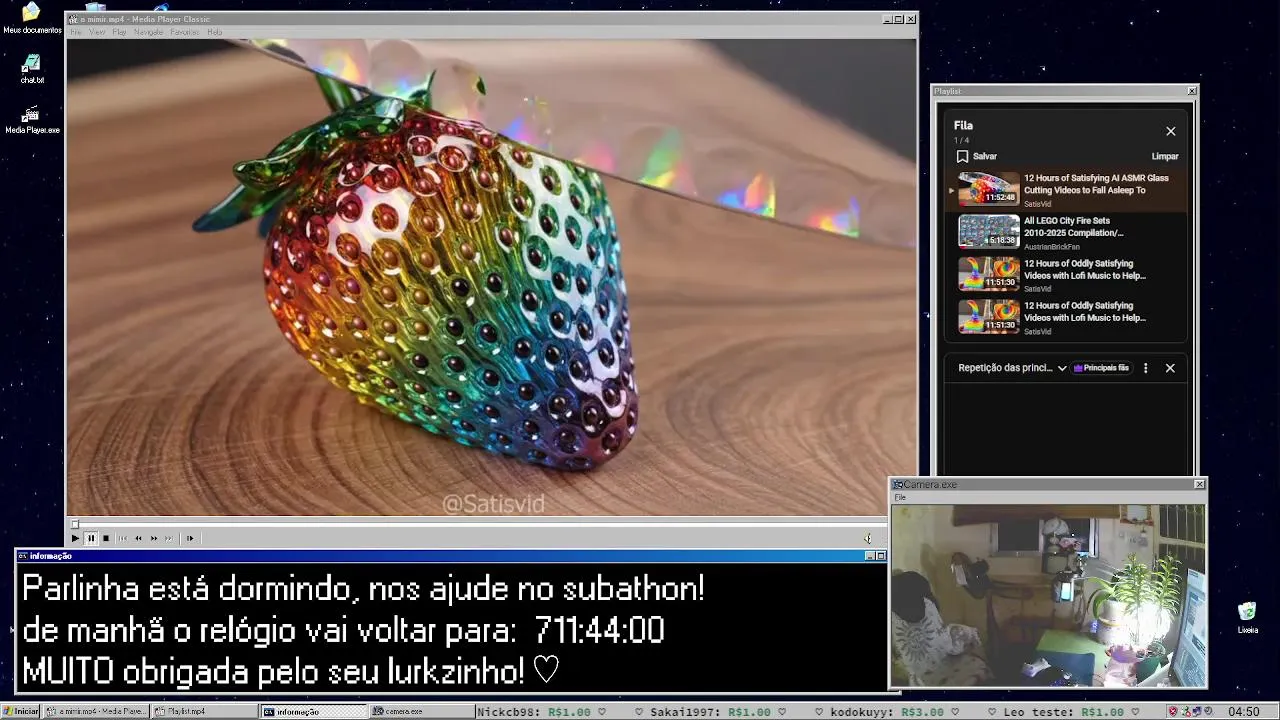
Task: Open the Favorites menu in Media Player Classic
Action: click(185, 32)
